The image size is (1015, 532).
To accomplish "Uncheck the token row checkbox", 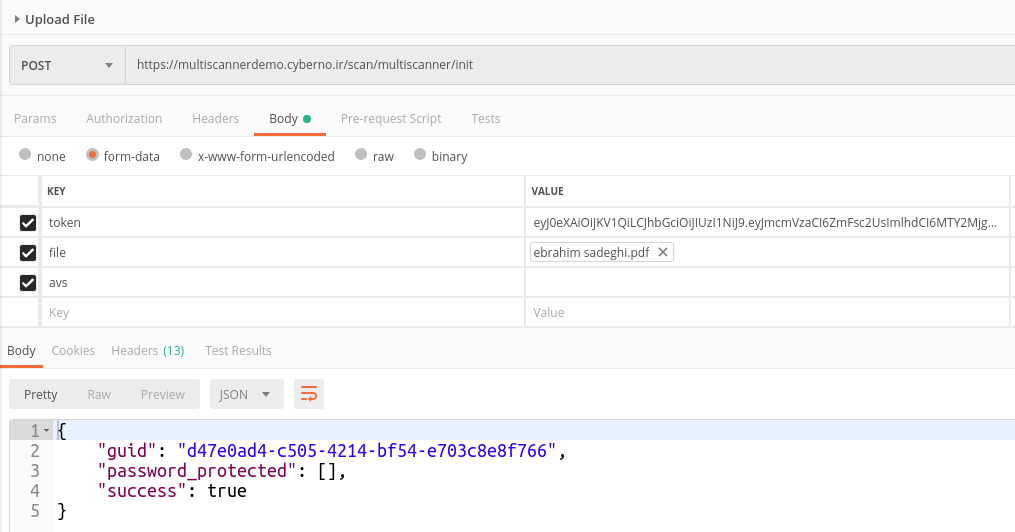I will click(x=28, y=223).
